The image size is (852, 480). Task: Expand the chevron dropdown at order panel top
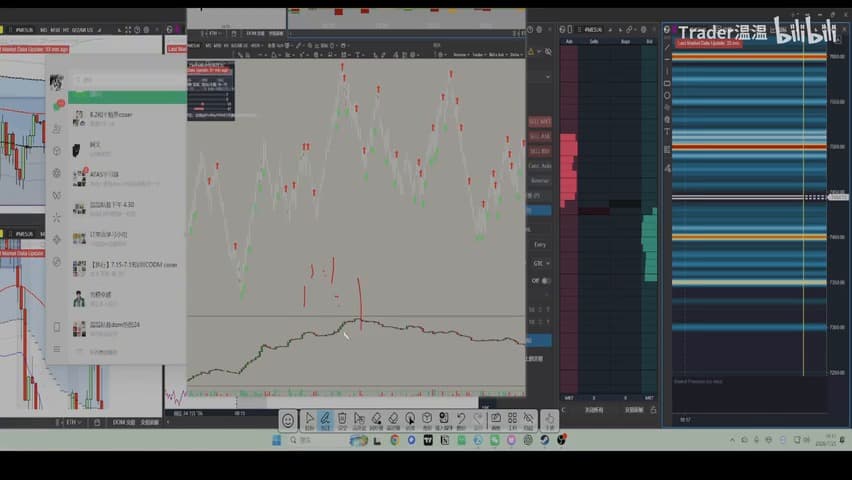(x=547, y=77)
